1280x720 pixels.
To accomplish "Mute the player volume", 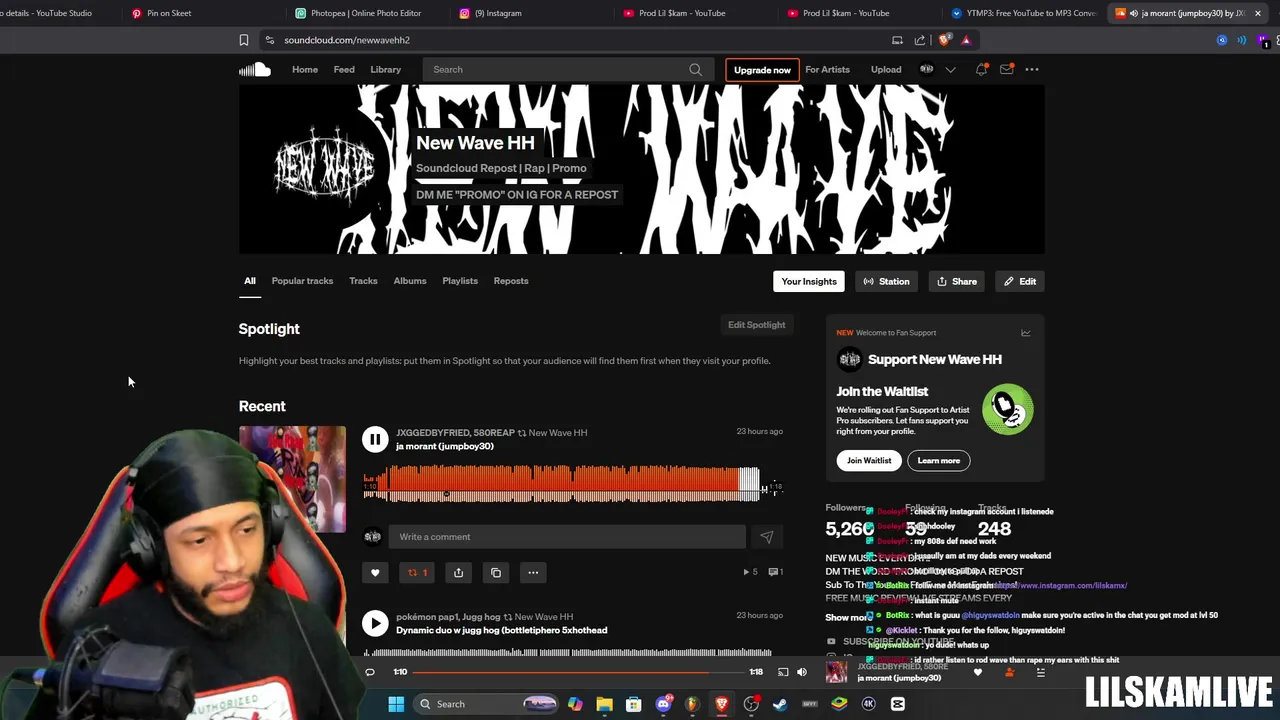I will coord(801,672).
